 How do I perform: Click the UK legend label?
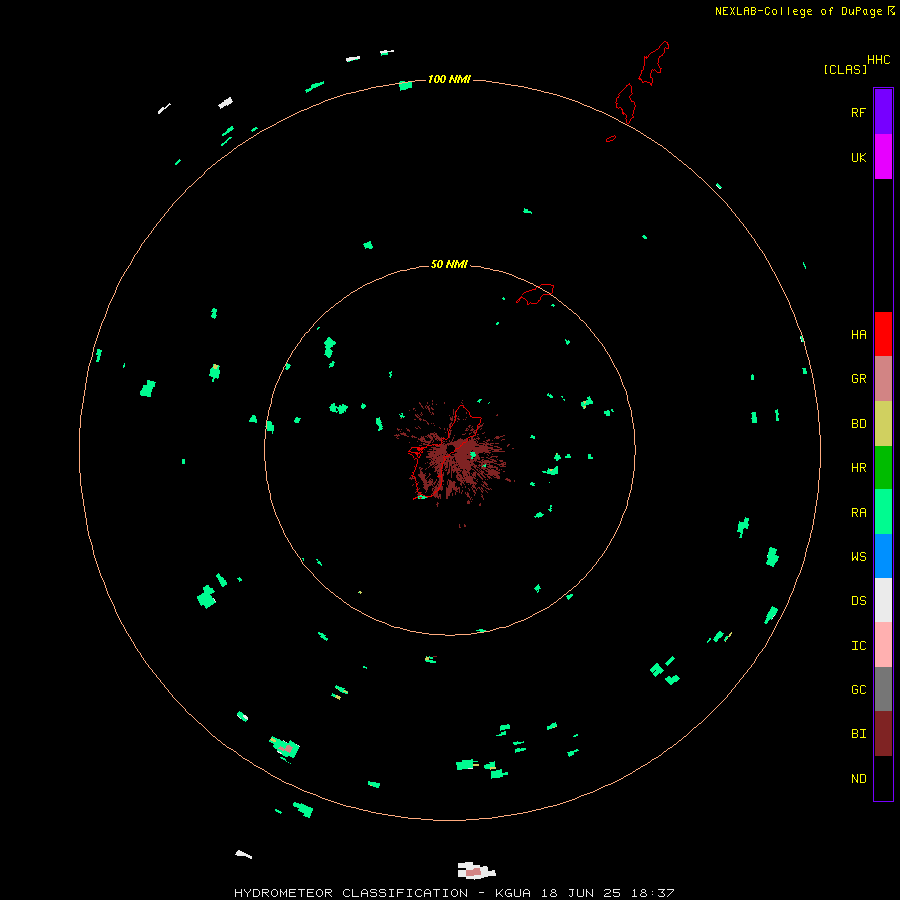858,157
